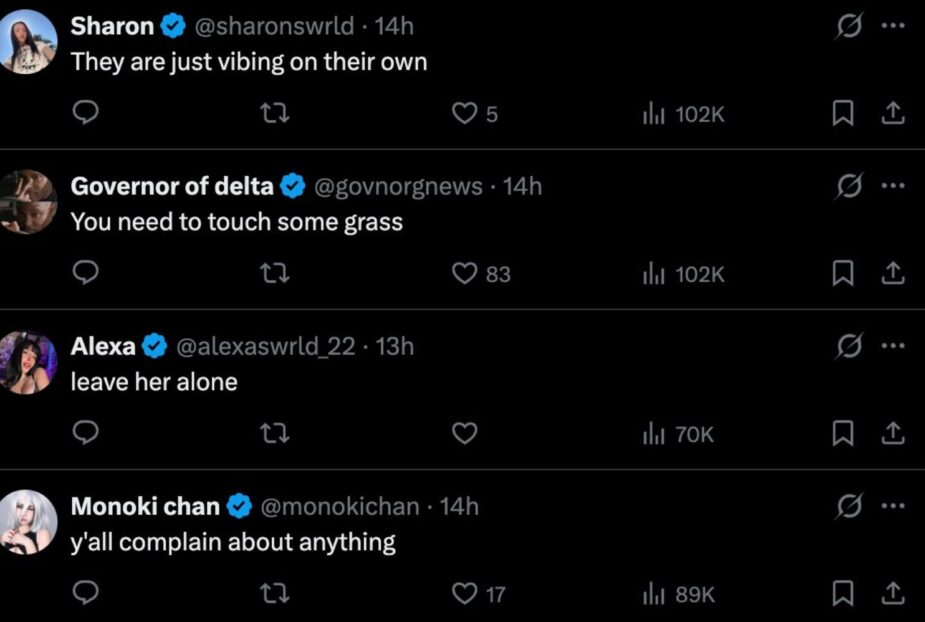This screenshot has width=925, height=622.
Task: Open more options on Sharon's tweet
Action: [x=893, y=27]
